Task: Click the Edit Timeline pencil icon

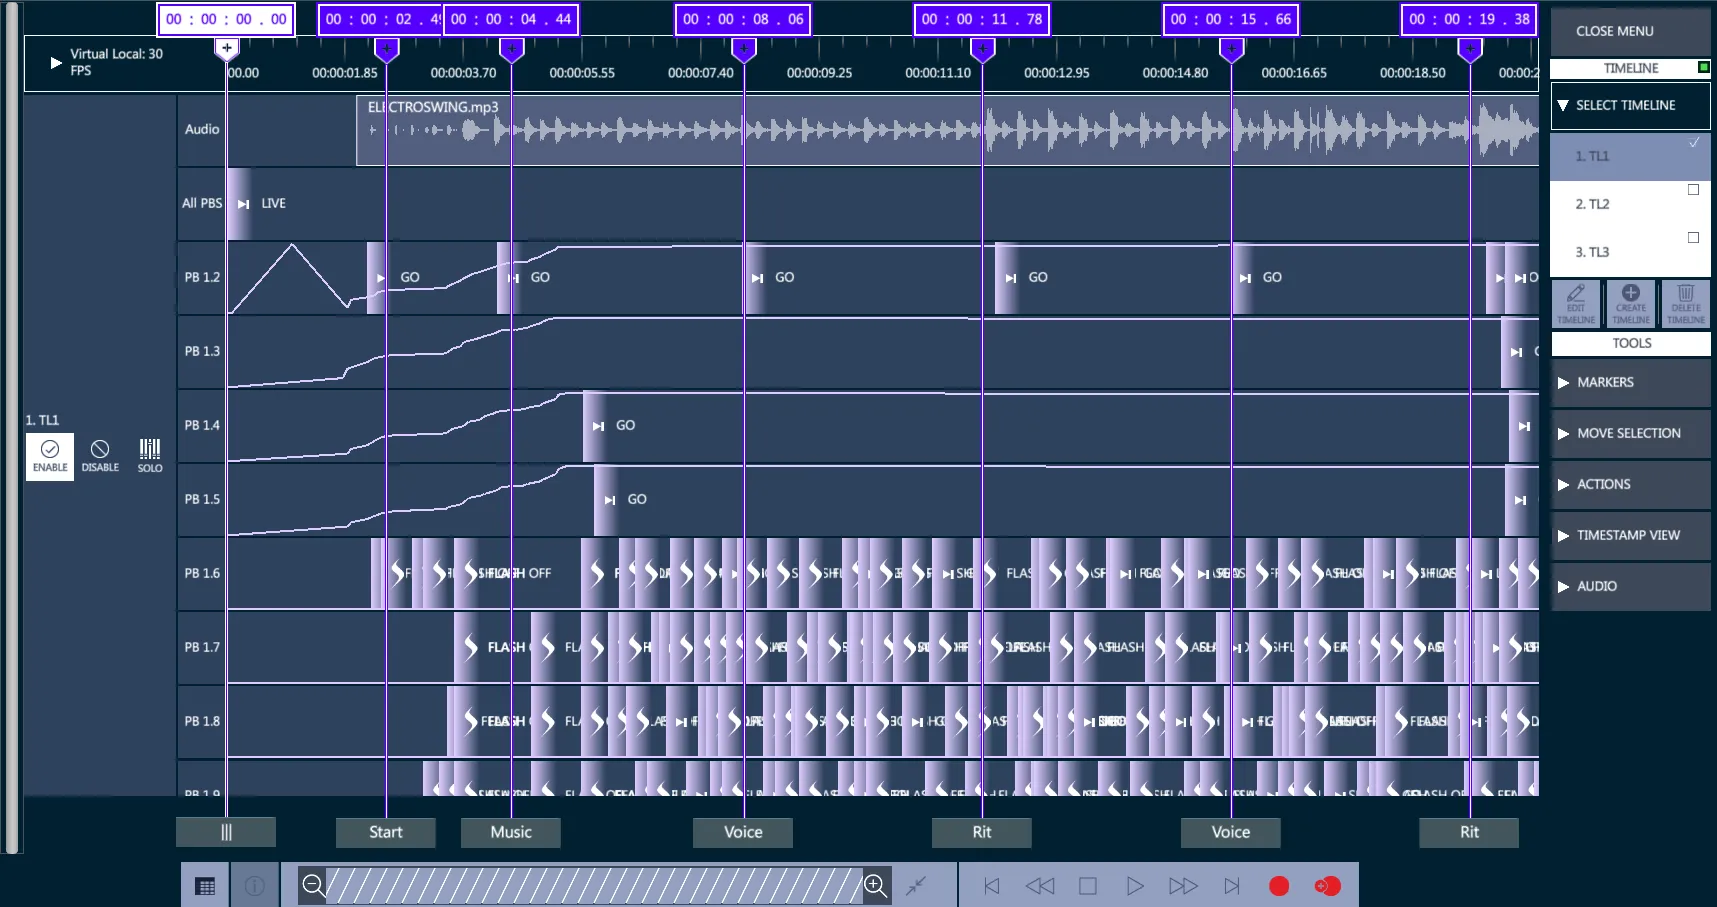Action: pos(1576,304)
